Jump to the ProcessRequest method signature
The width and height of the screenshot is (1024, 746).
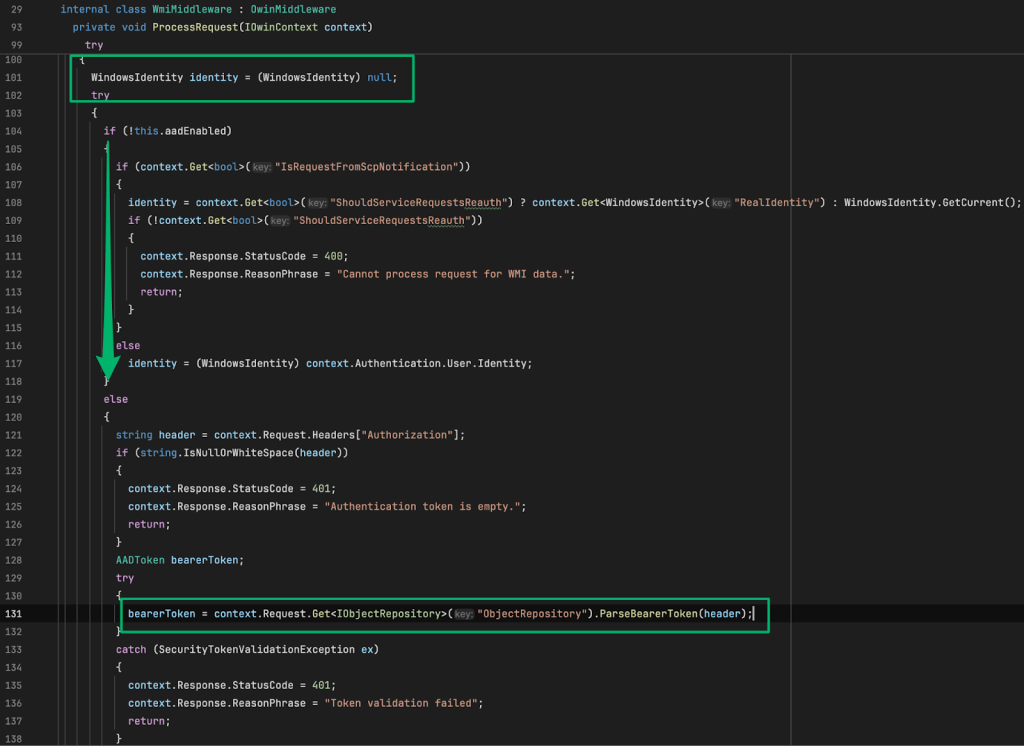[x=194, y=27]
